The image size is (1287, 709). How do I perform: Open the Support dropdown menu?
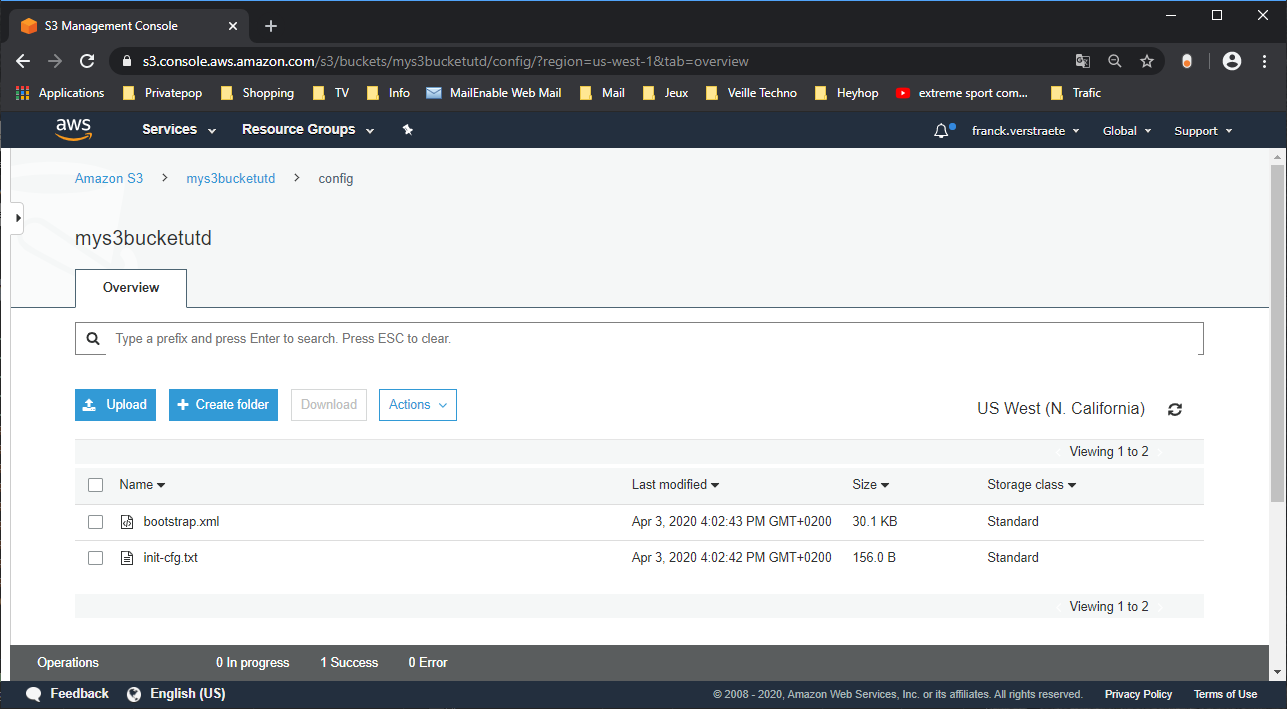tap(1203, 131)
